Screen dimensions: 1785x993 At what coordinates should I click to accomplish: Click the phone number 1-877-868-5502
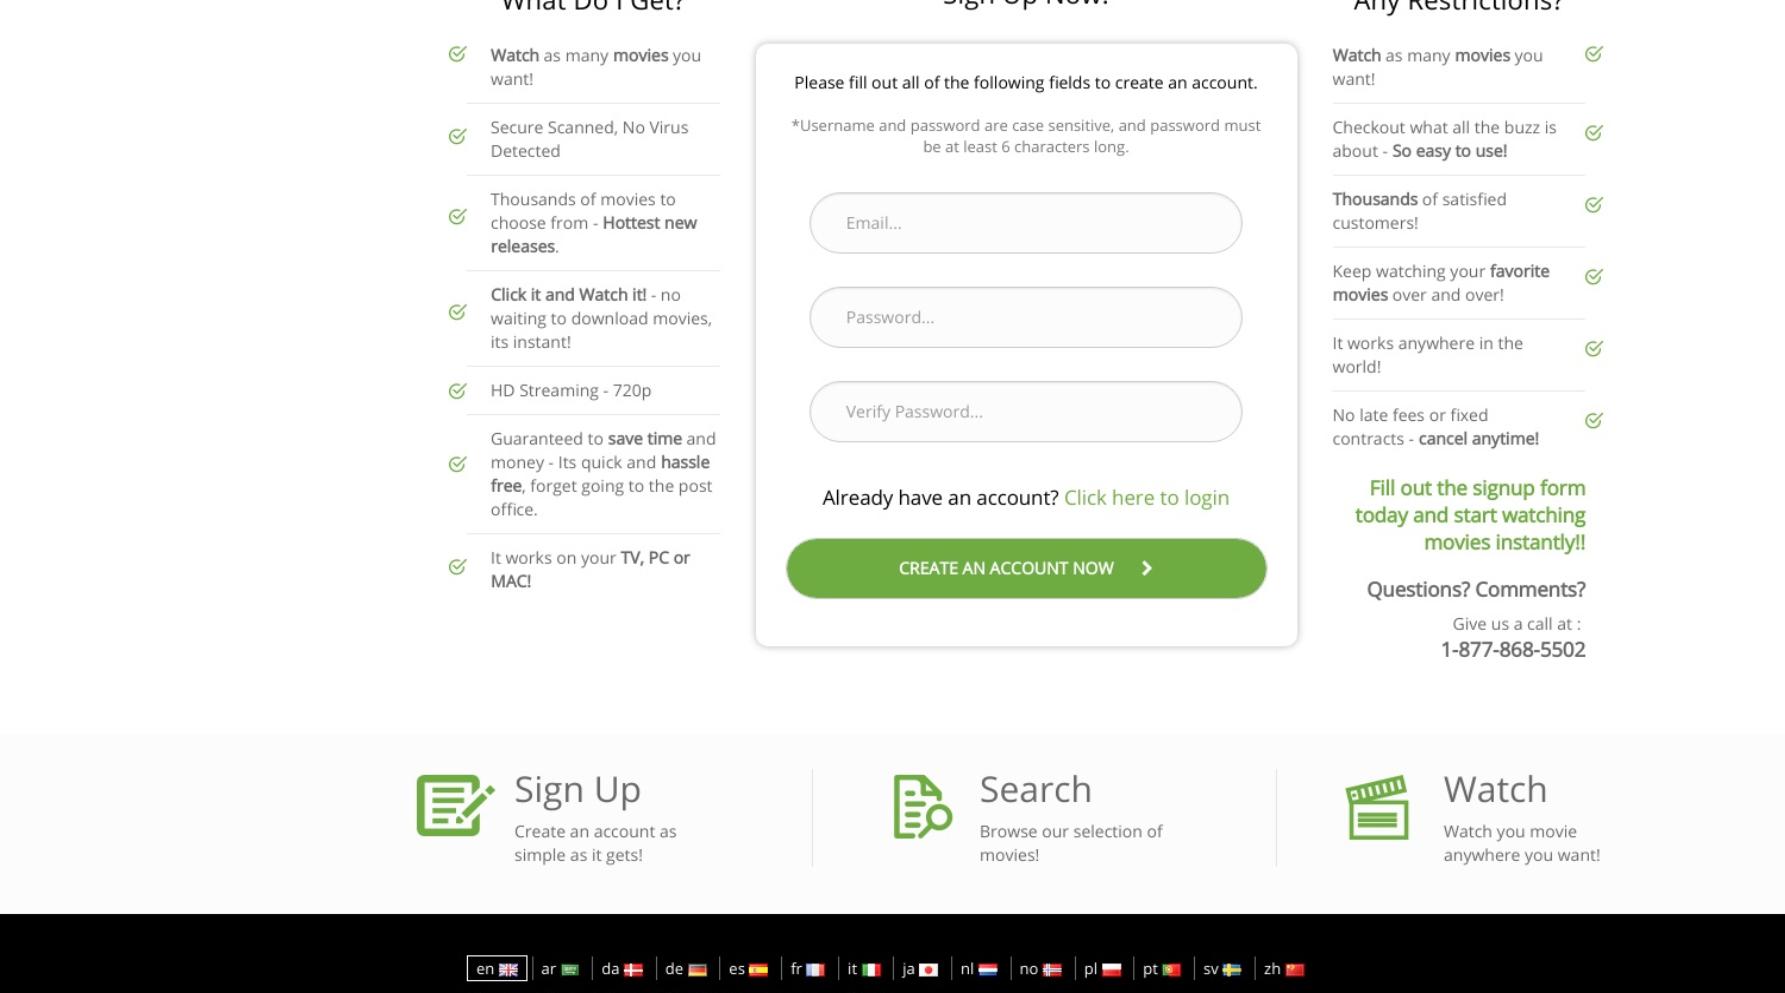(x=1513, y=650)
